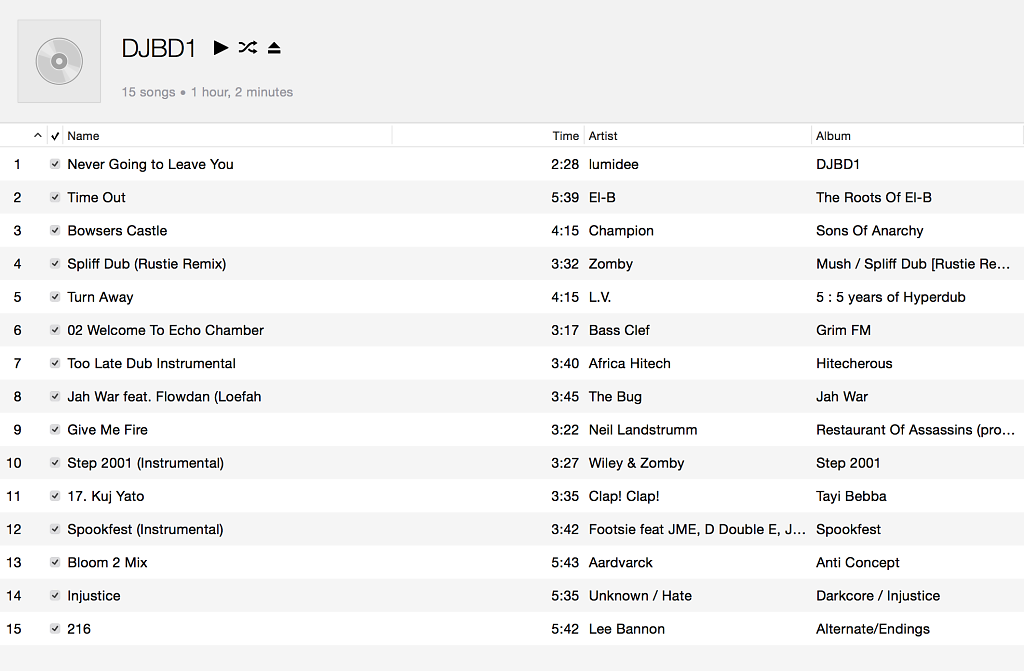Sort songs by Time column
This screenshot has width=1024, height=671.
tap(566, 136)
